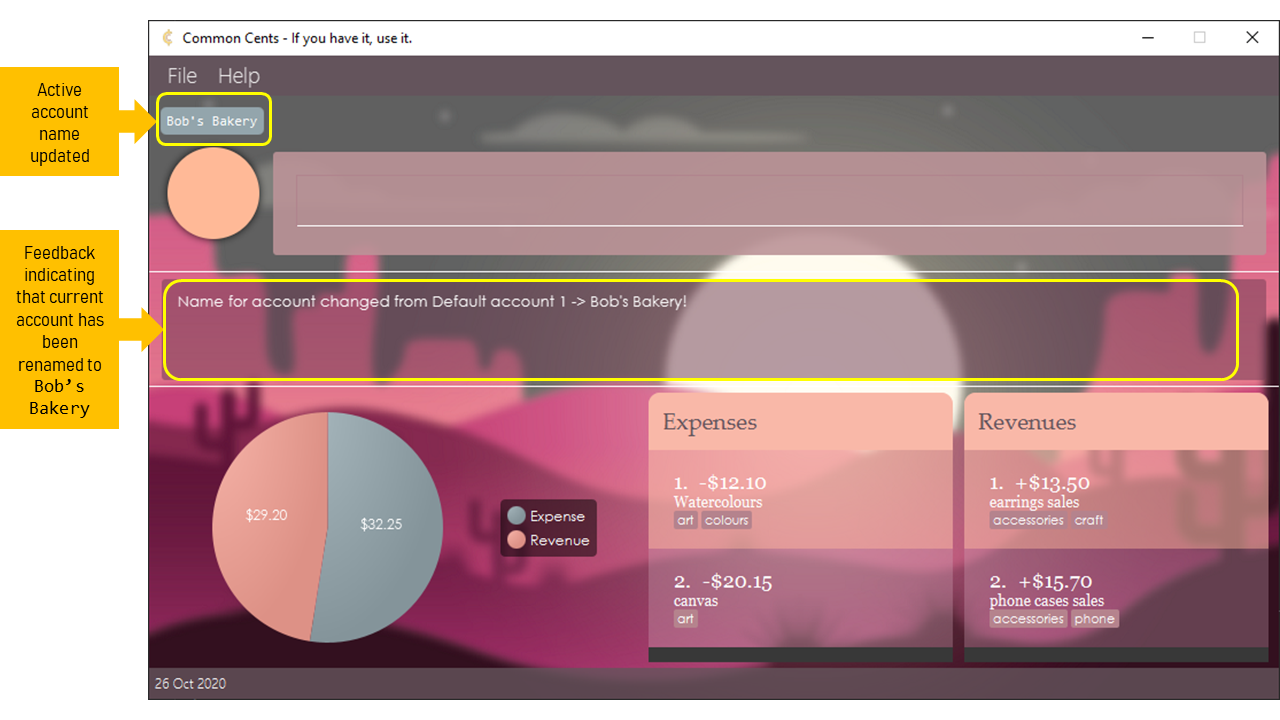Select the canvas expense entry
Image resolution: width=1280 pixels, height=720 pixels.
pyautogui.click(x=800, y=598)
